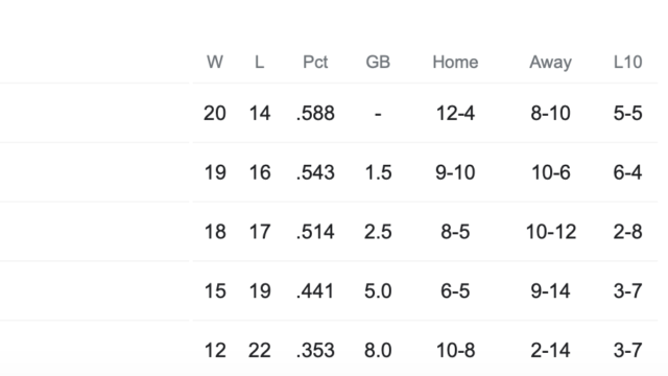The width and height of the screenshot is (668, 376).
Task: Select the 12-4 home record cell
Action: (x=455, y=113)
